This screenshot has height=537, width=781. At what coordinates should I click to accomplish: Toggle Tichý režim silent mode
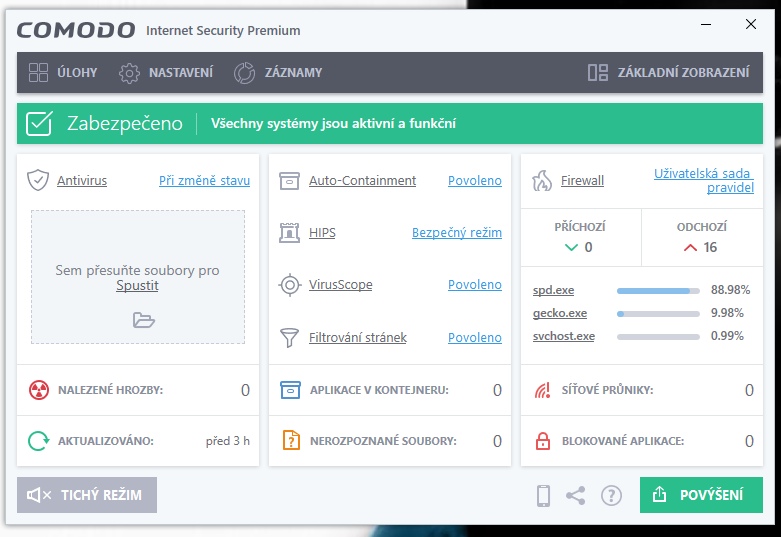(x=86, y=495)
